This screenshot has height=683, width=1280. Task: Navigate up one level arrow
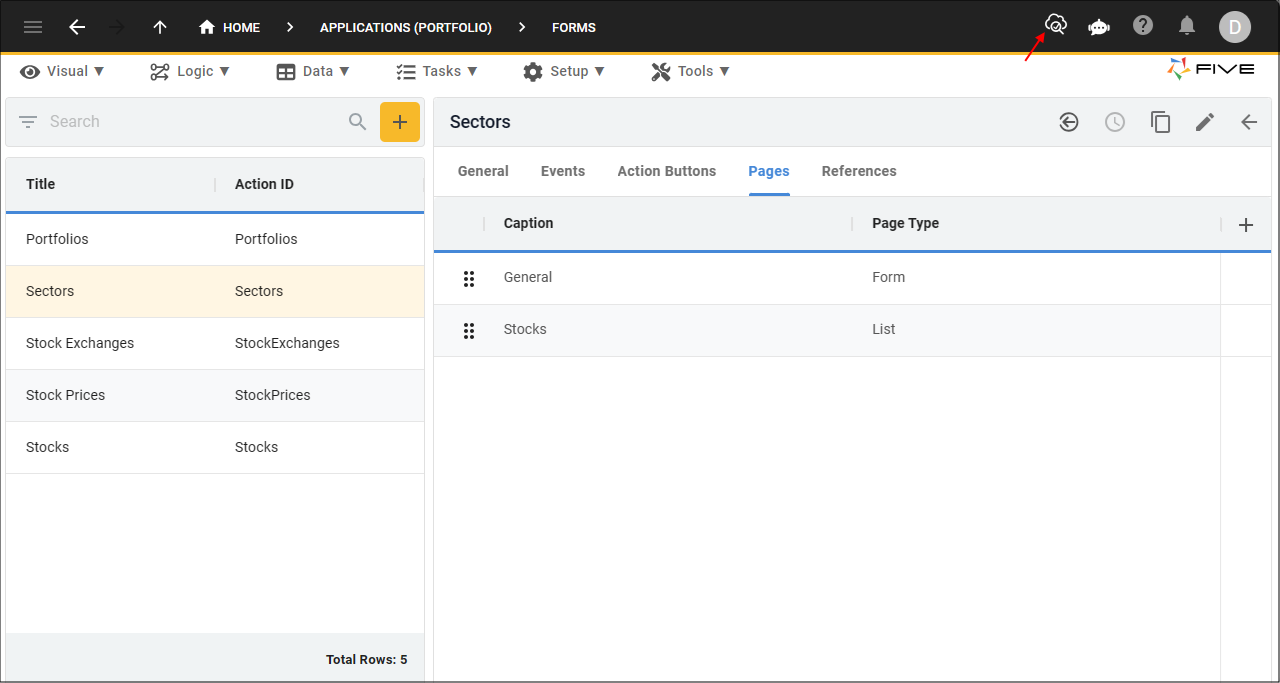pos(160,27)
